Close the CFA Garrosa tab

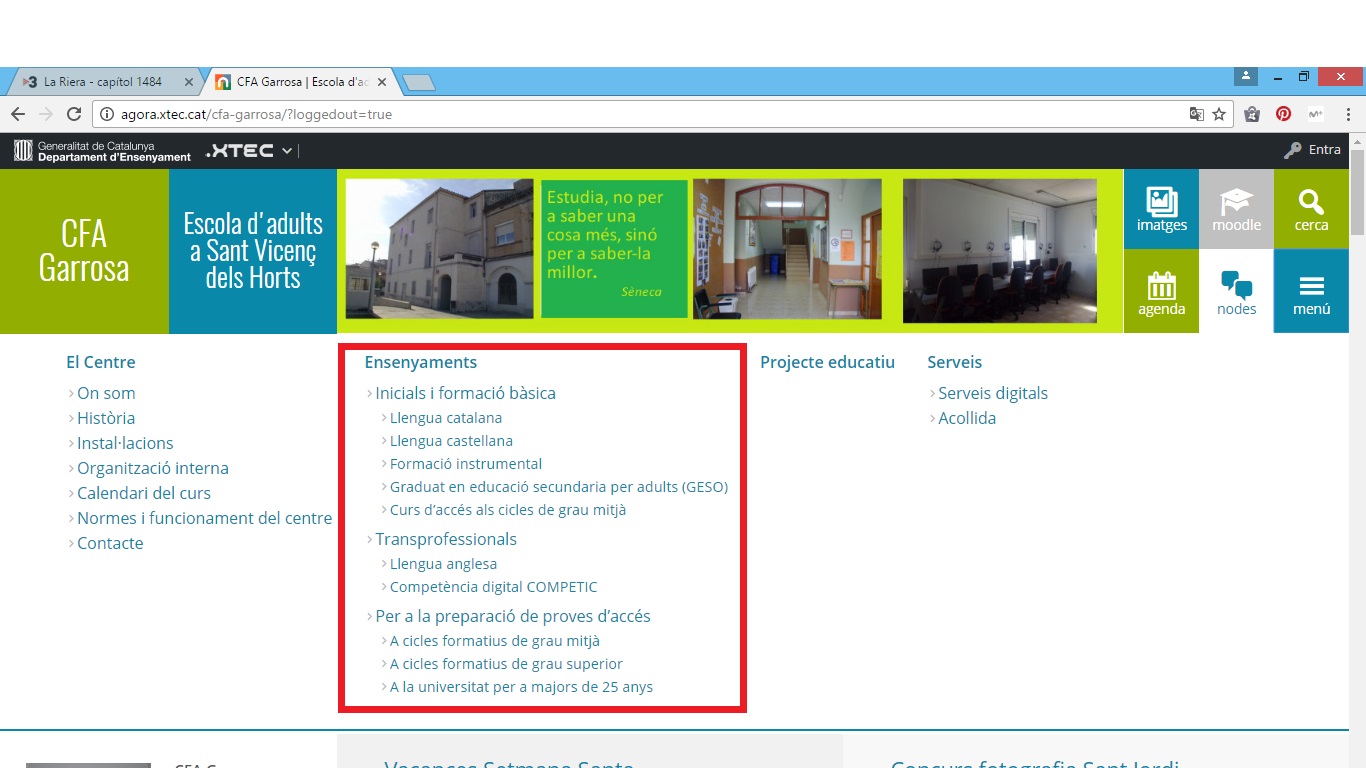click(382, 82)
